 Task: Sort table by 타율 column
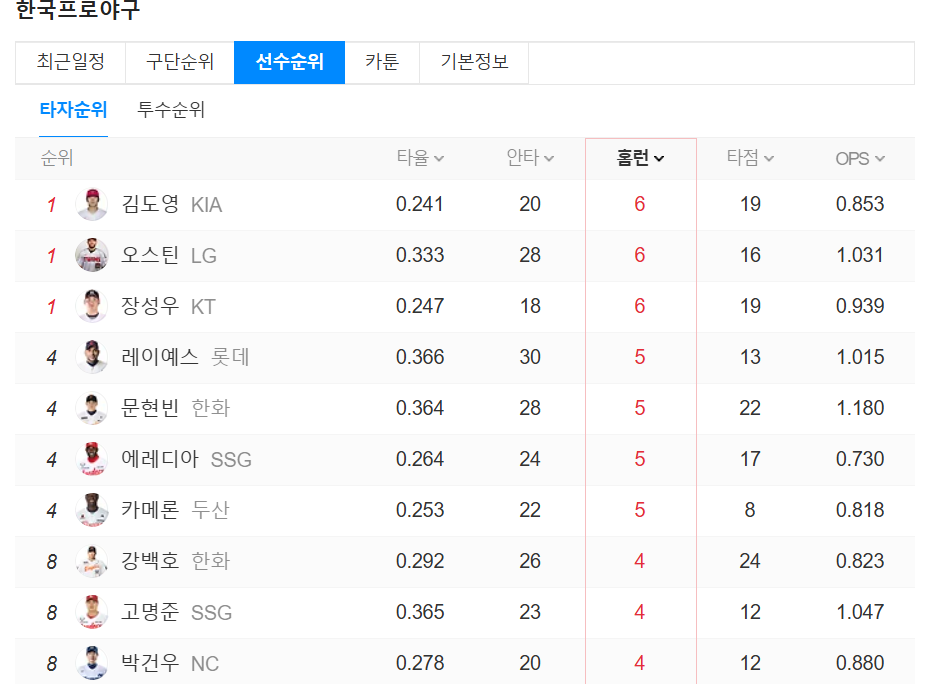click(x=420, y=158)
